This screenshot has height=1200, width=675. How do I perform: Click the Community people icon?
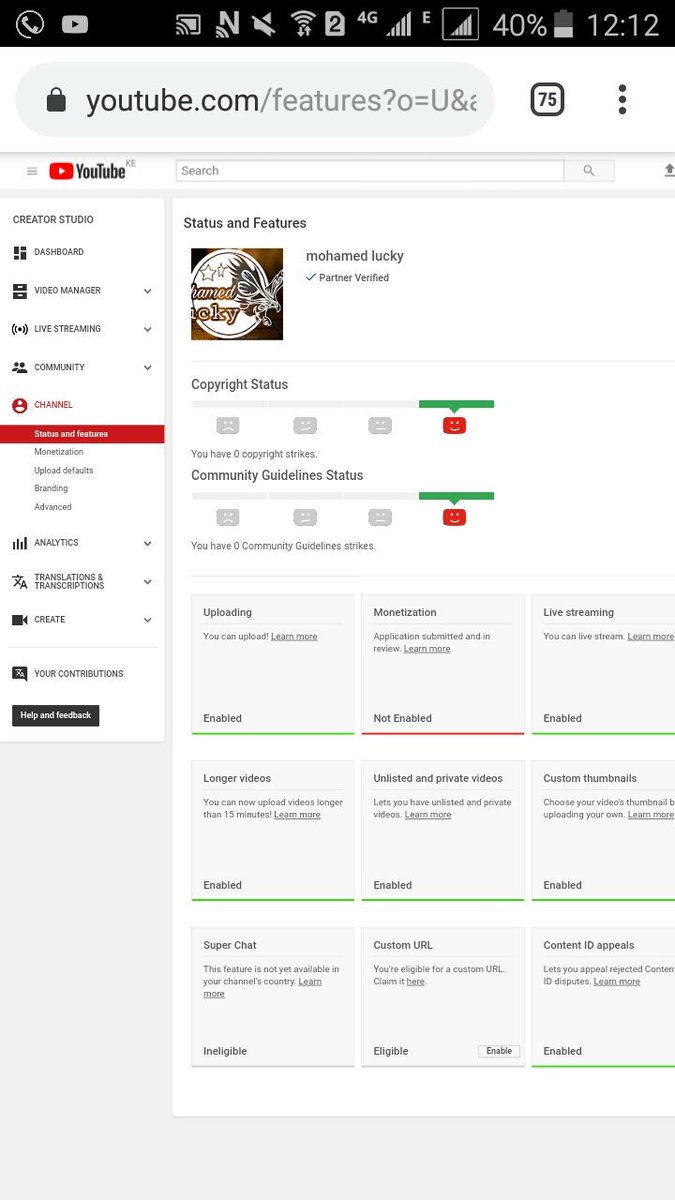pyautogui.click(x=20, y=367)
